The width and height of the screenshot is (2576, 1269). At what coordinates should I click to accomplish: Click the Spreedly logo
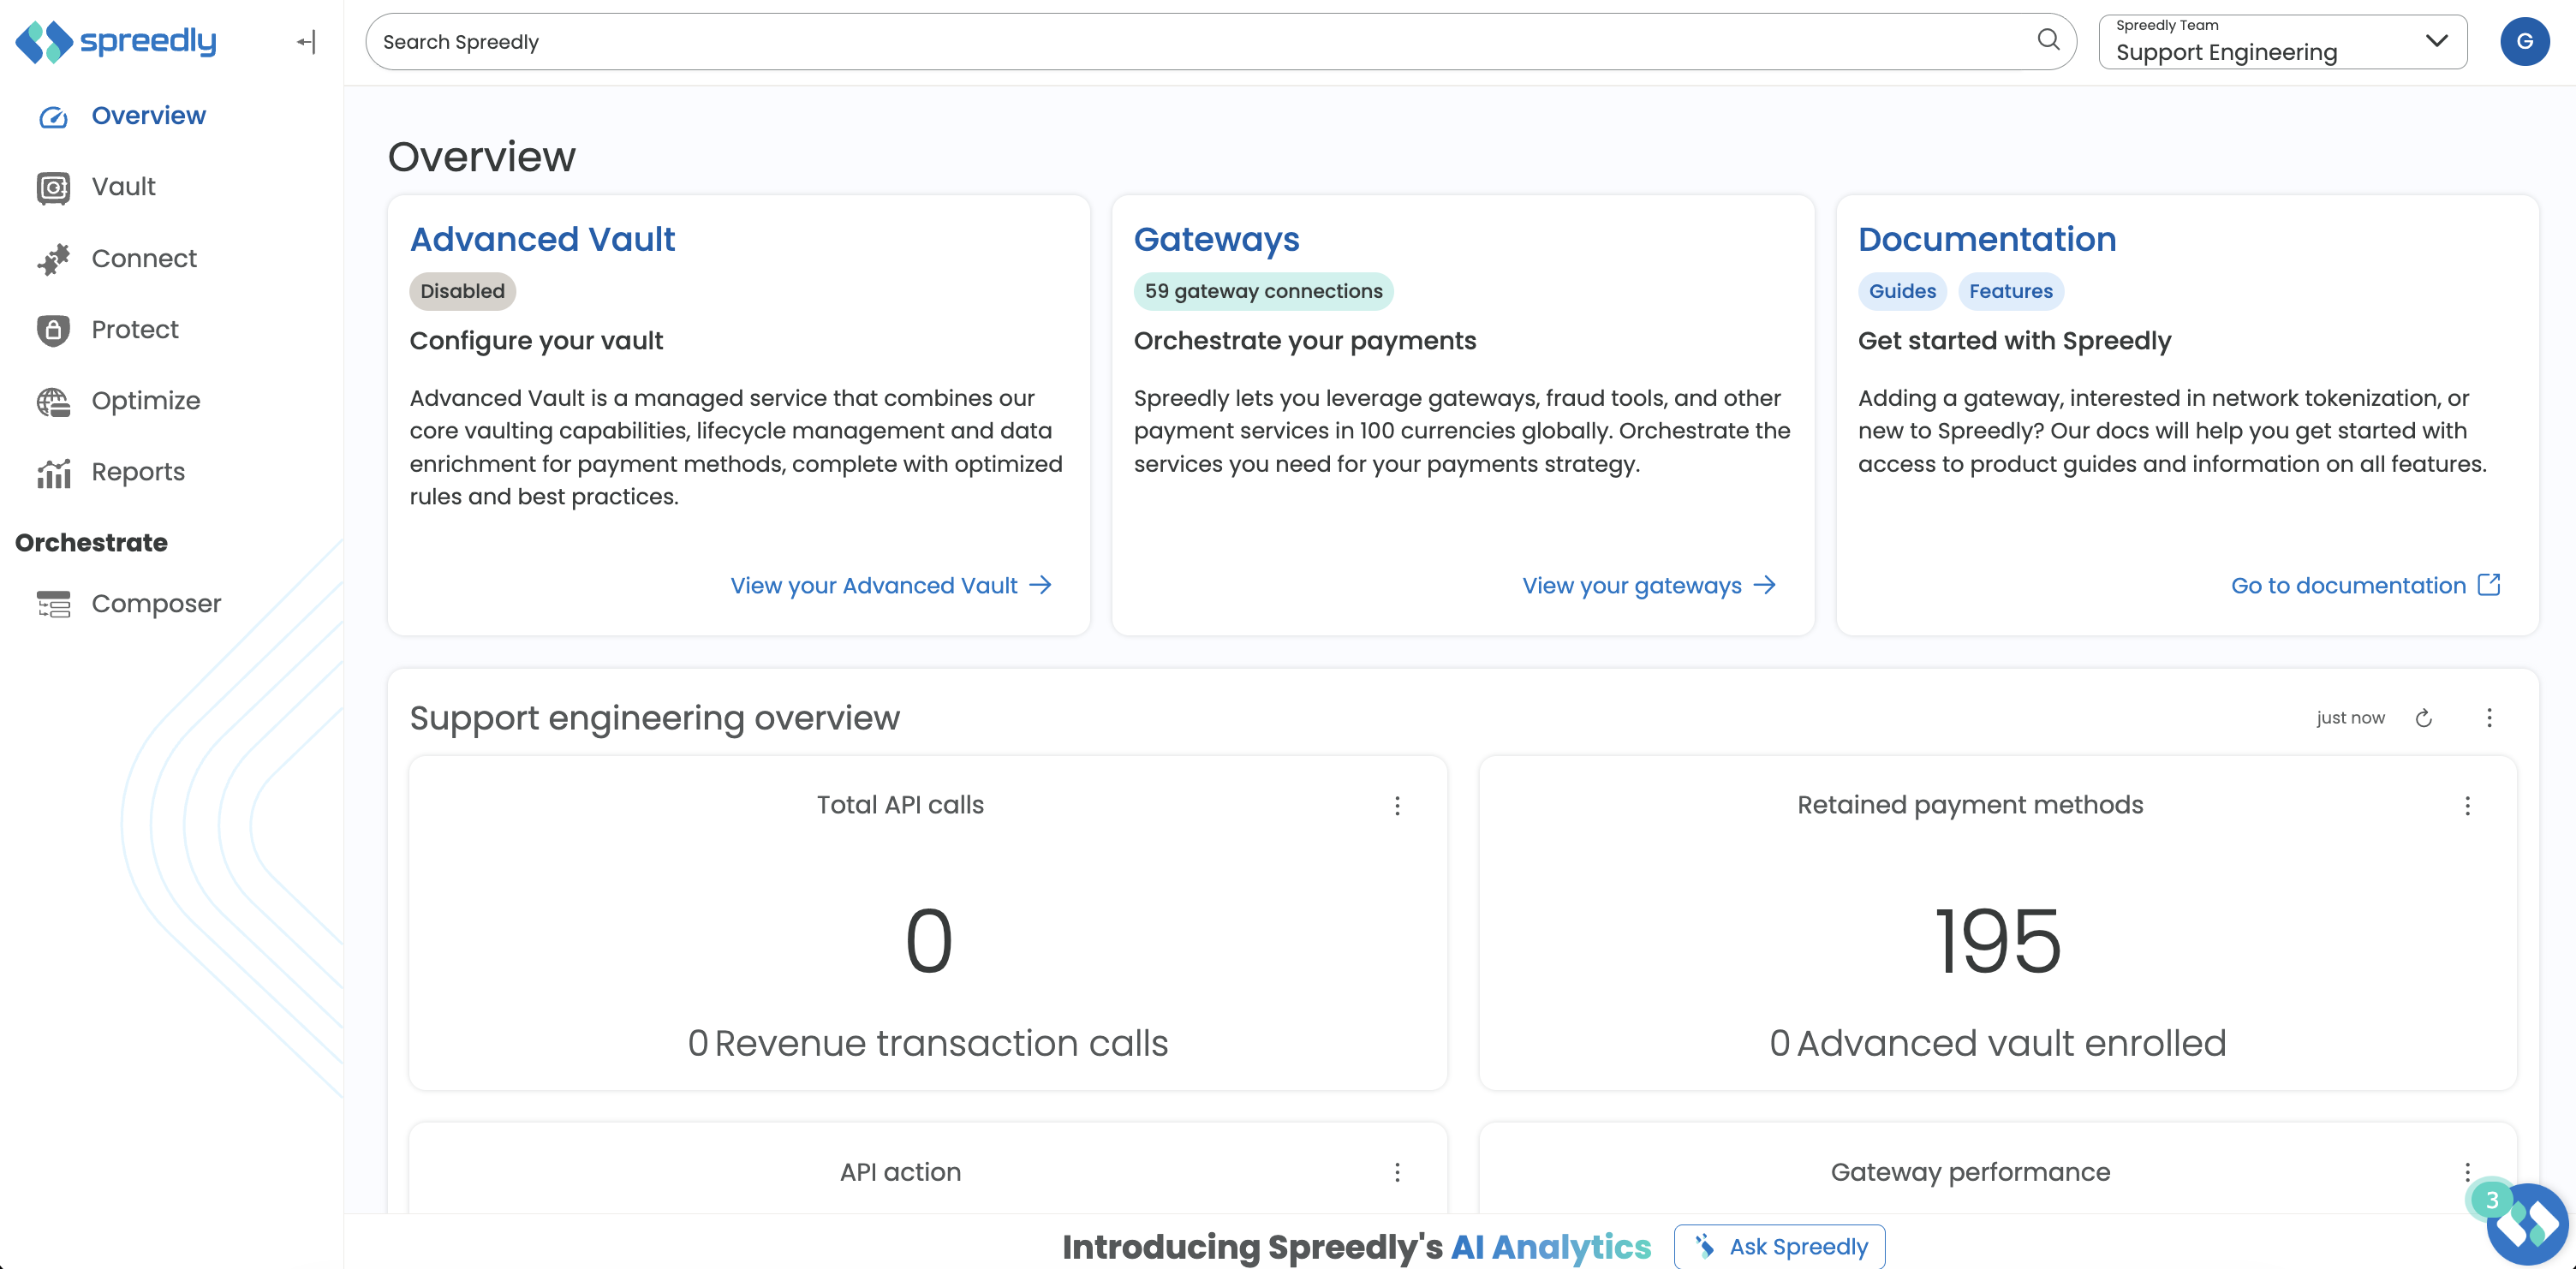(115, 41)
